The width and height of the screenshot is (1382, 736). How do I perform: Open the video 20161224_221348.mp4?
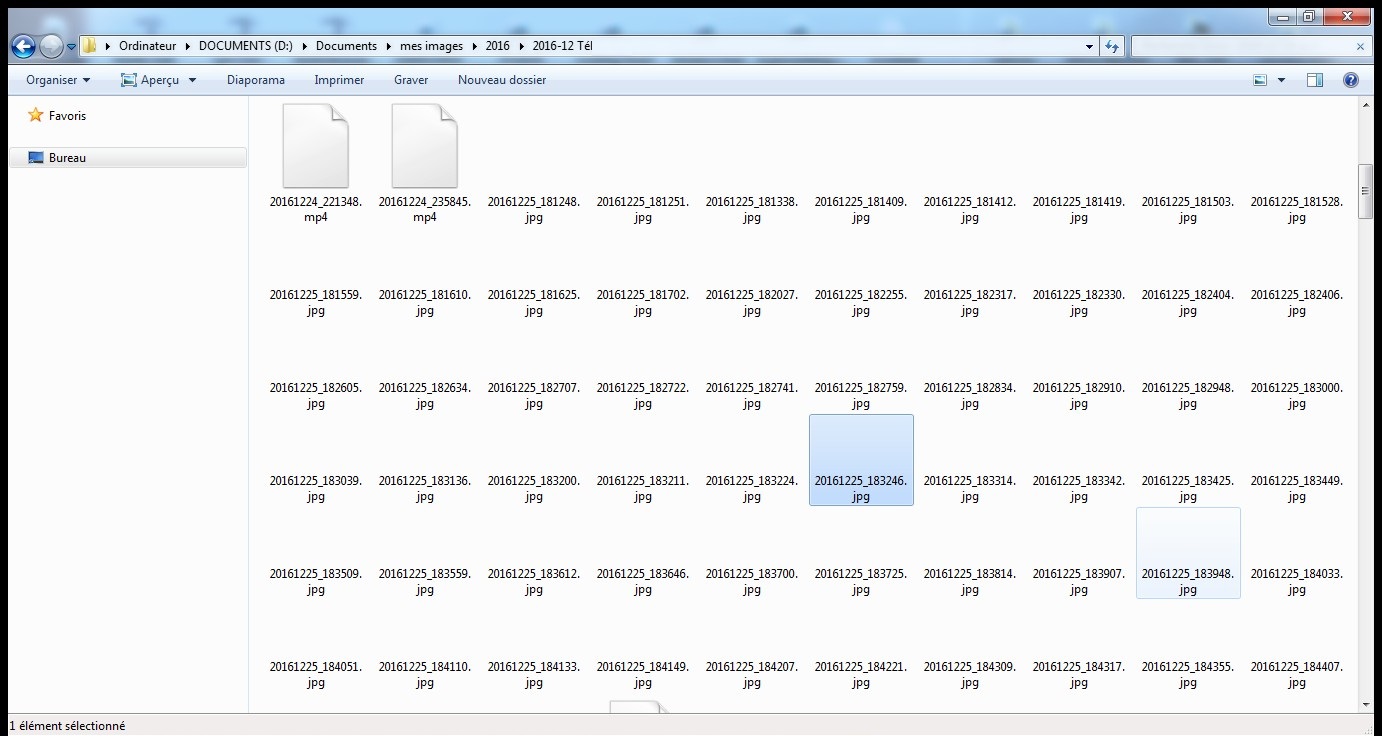[315, 145]
